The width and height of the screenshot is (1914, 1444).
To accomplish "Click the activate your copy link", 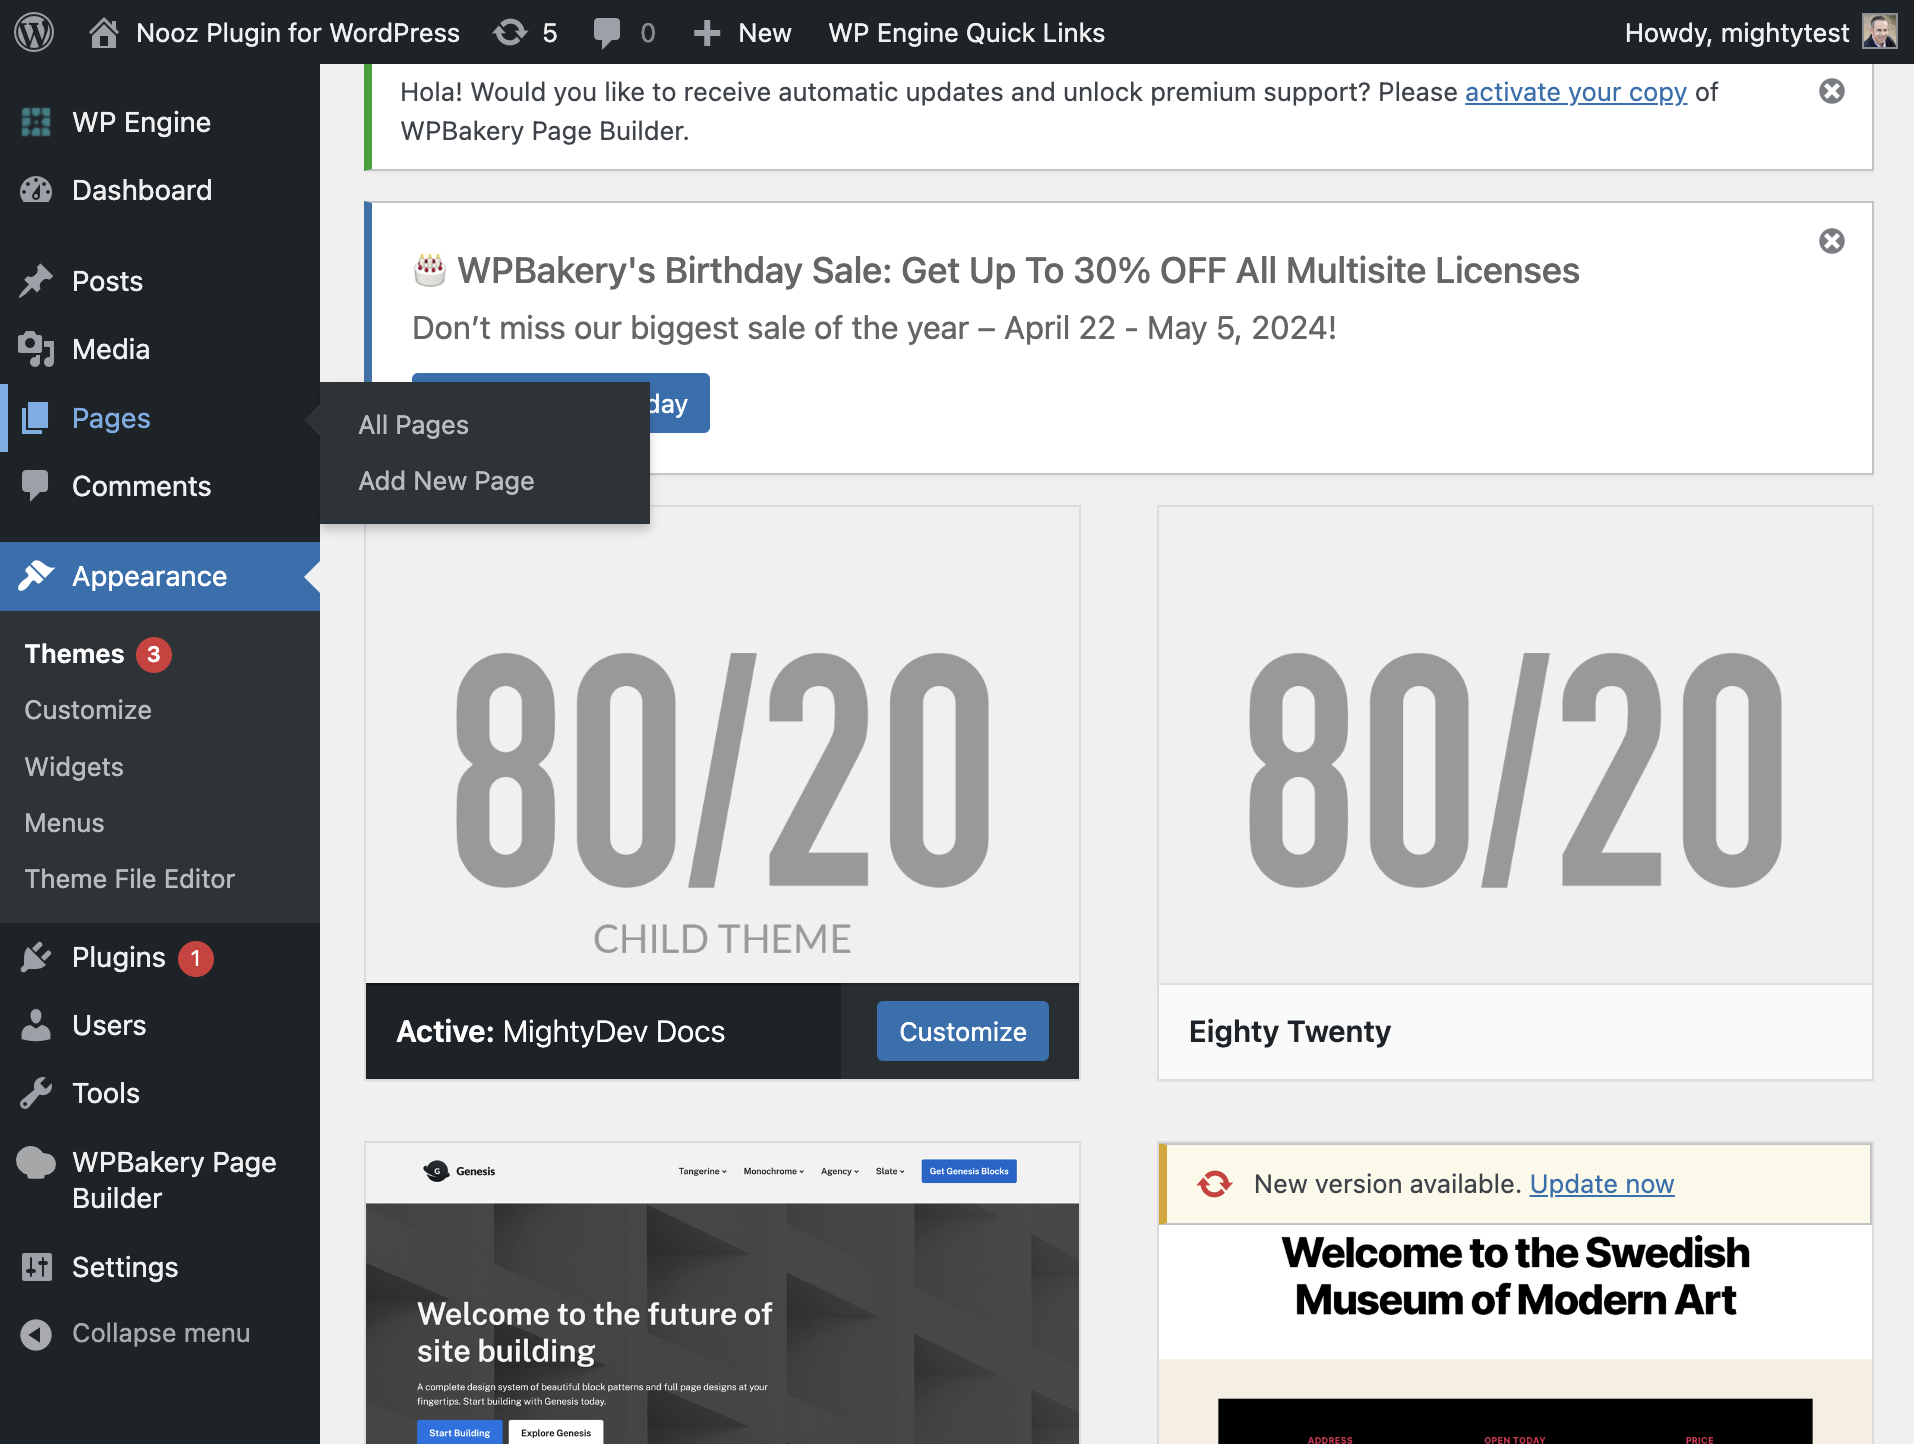I will pos(1576,92).
